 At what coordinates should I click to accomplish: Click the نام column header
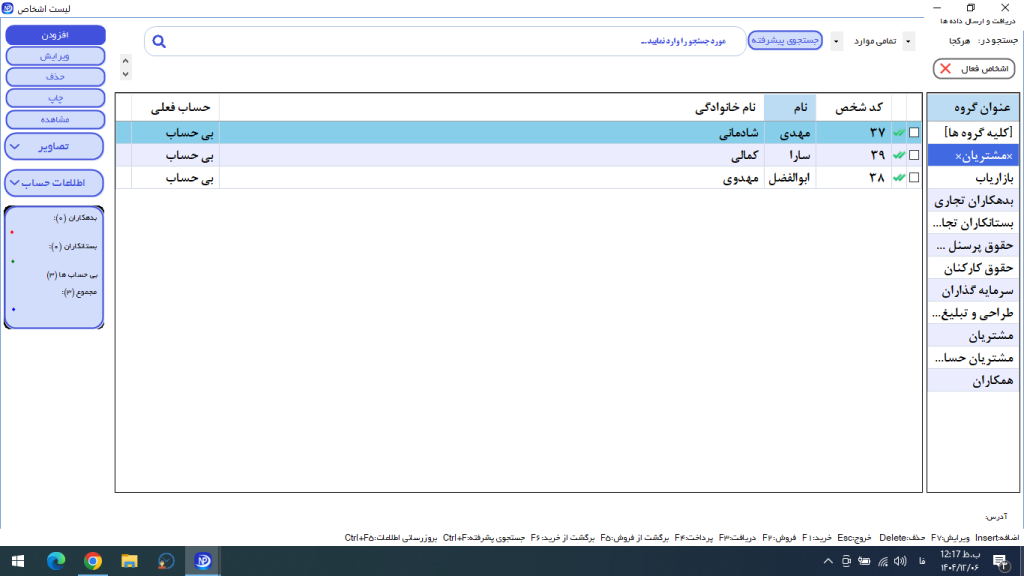click(790, 107)
